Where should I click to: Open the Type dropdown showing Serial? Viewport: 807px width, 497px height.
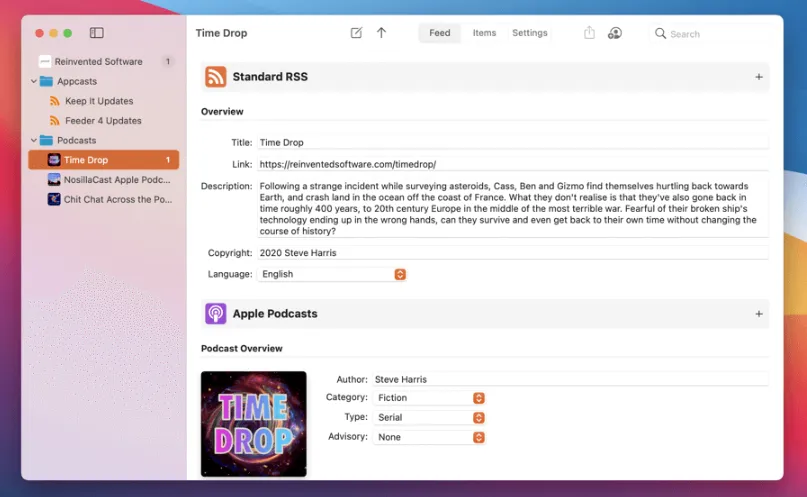click(429, 417)
